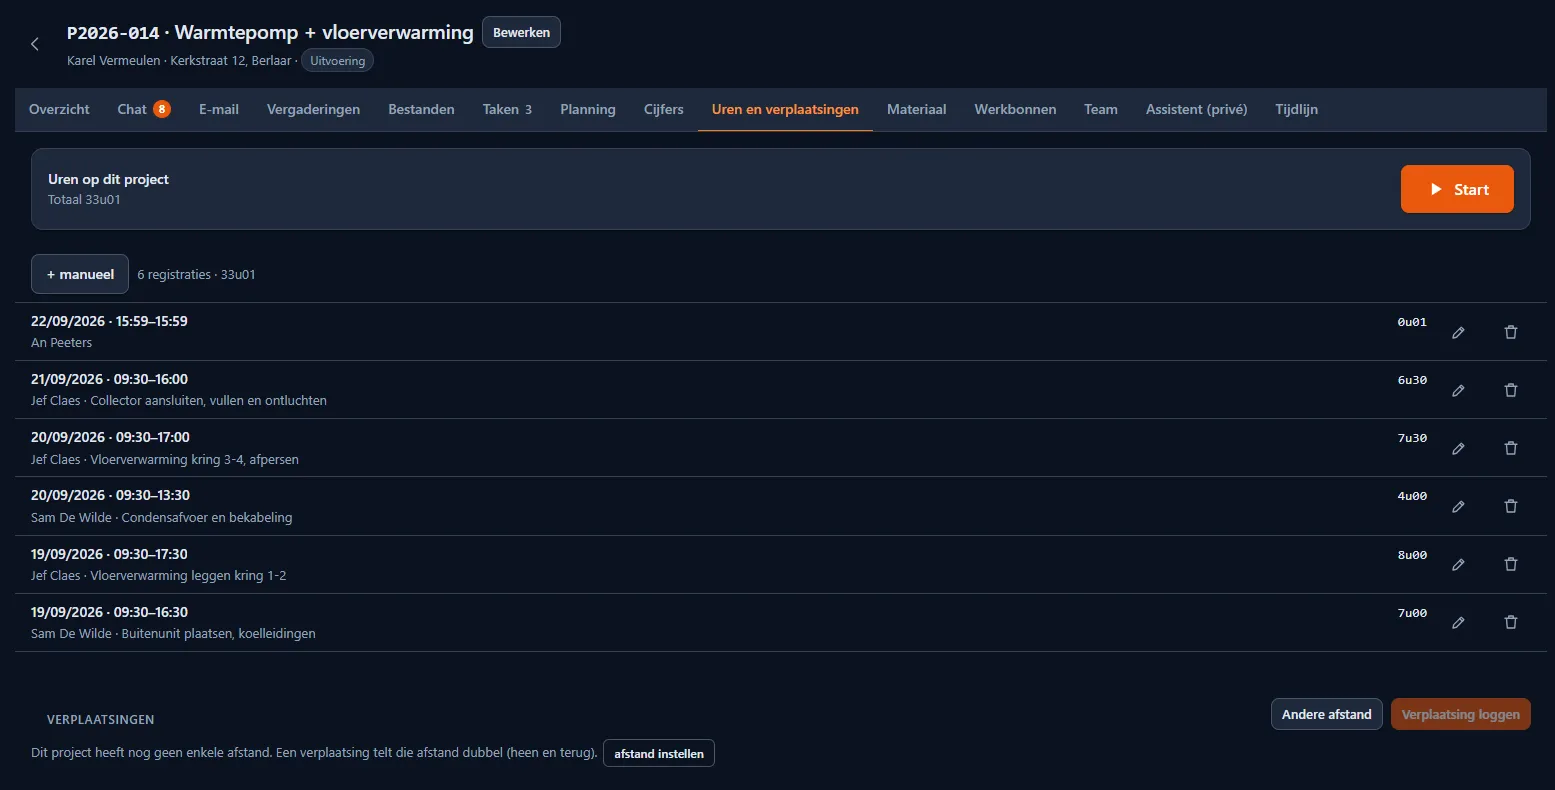Go back using the left chevron arrow
The image size is (1555, 790).
(x=35, y=44)
